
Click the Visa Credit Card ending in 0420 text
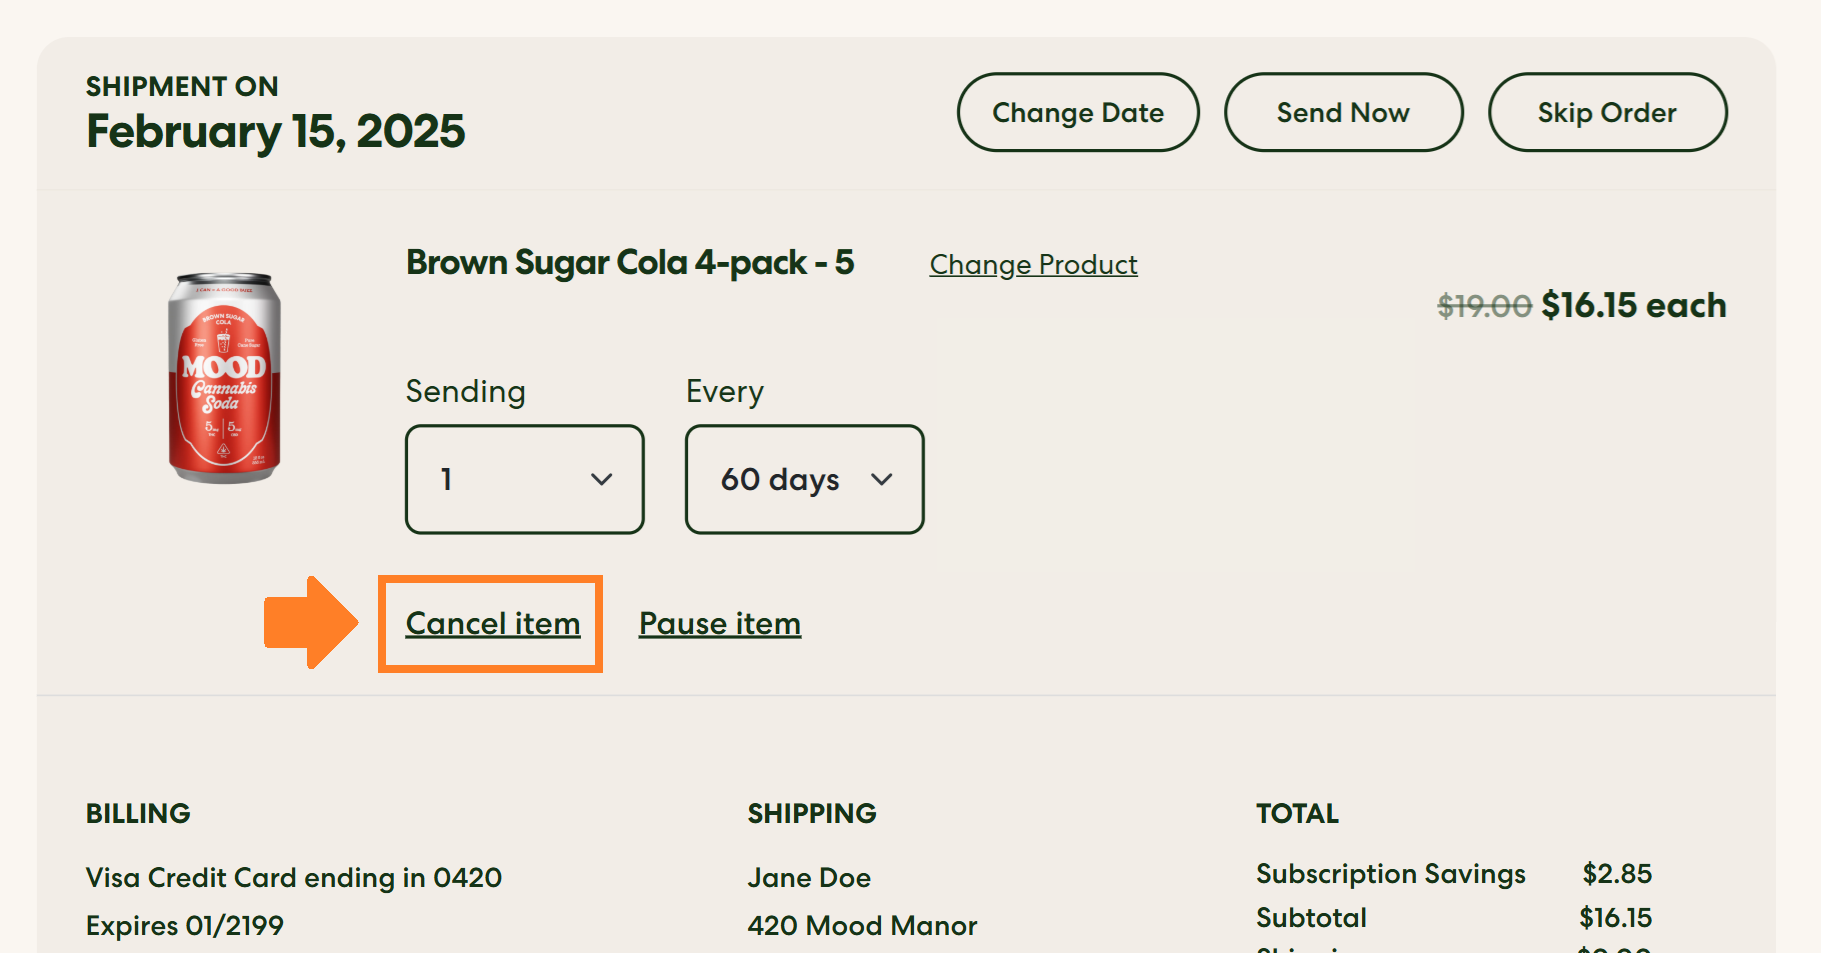294,878
